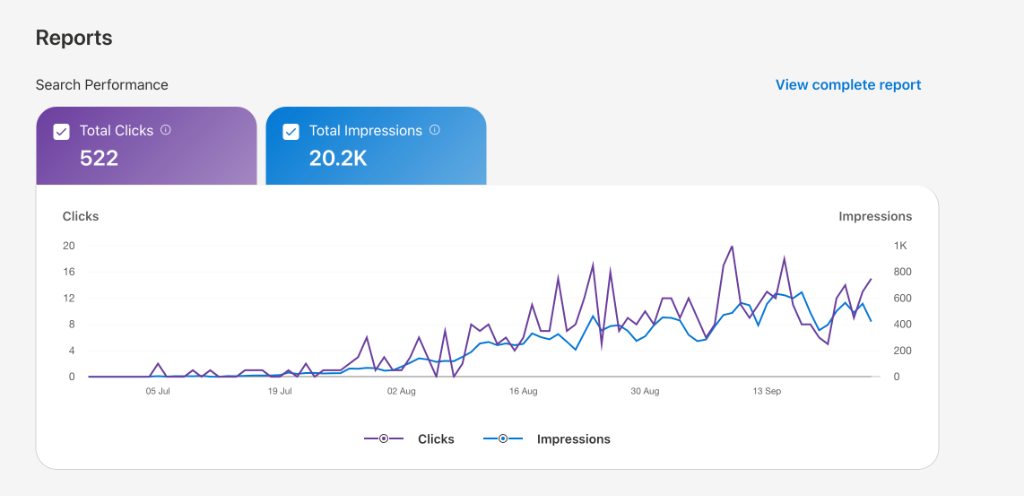Screen dimensions: 1024x496
Task: Click the 19 Jul axis label
Action: [280, 392]
